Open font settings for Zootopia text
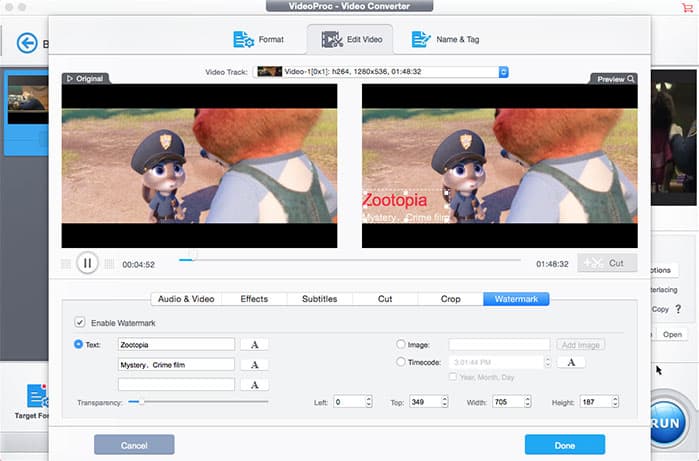Viewport: 699px width, 461px height. (x=255, y=345)
